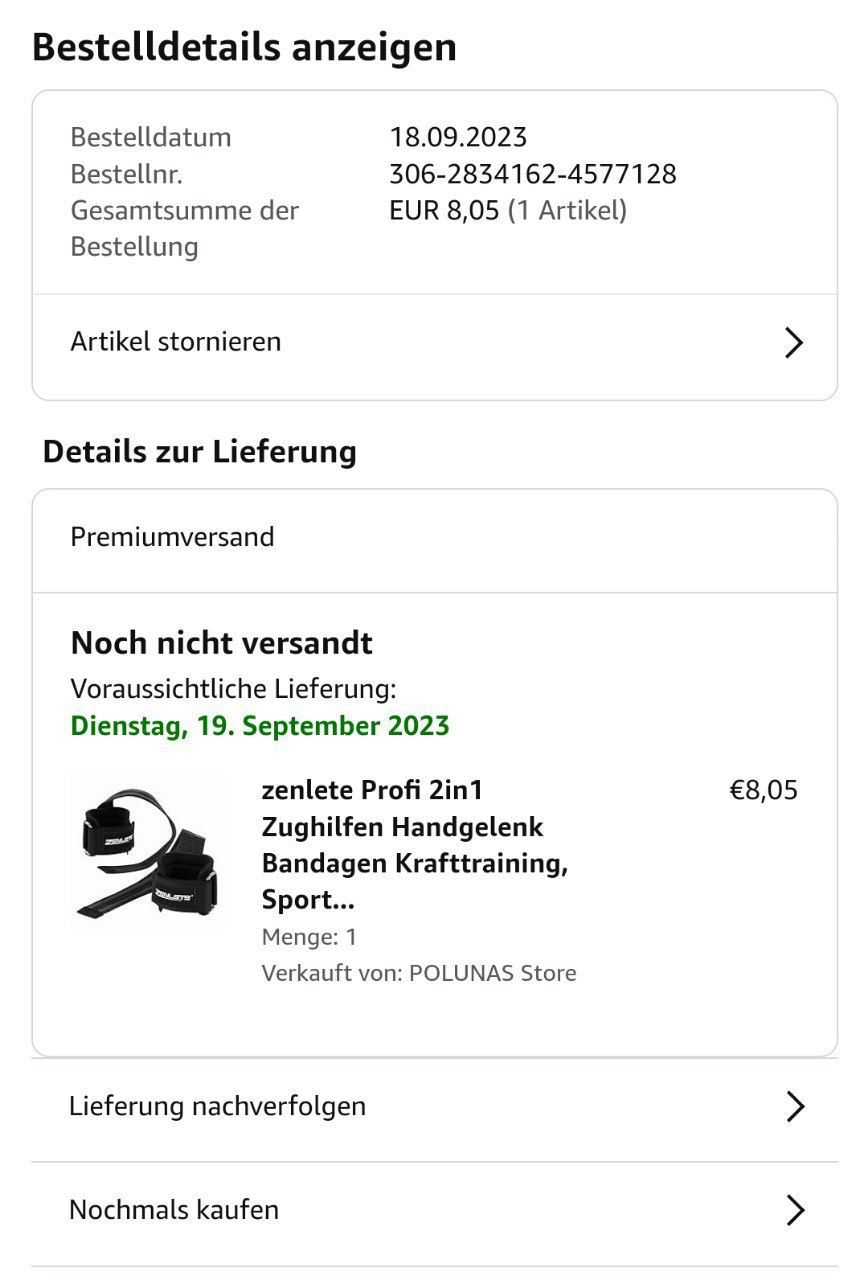Tap the arrow next to Lieferung nachverfolgen

click(x=795, y=1107)
